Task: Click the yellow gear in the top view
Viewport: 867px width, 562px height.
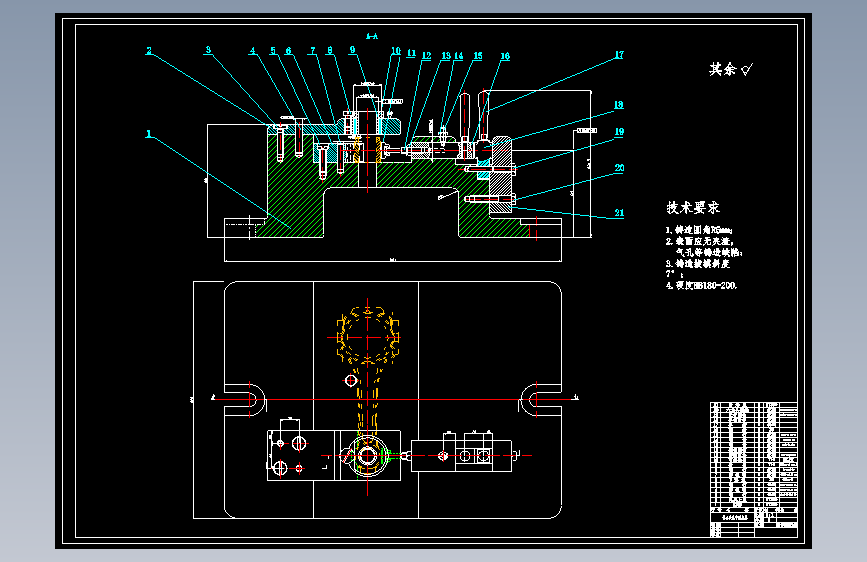Action: [x=368, y=336]
